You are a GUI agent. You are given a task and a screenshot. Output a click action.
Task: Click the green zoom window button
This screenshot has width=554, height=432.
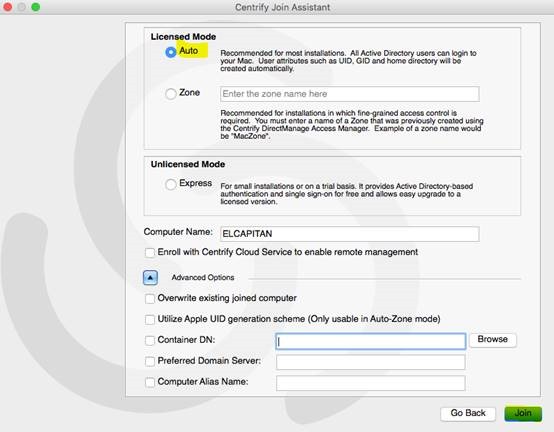click(x=36, y=7)
